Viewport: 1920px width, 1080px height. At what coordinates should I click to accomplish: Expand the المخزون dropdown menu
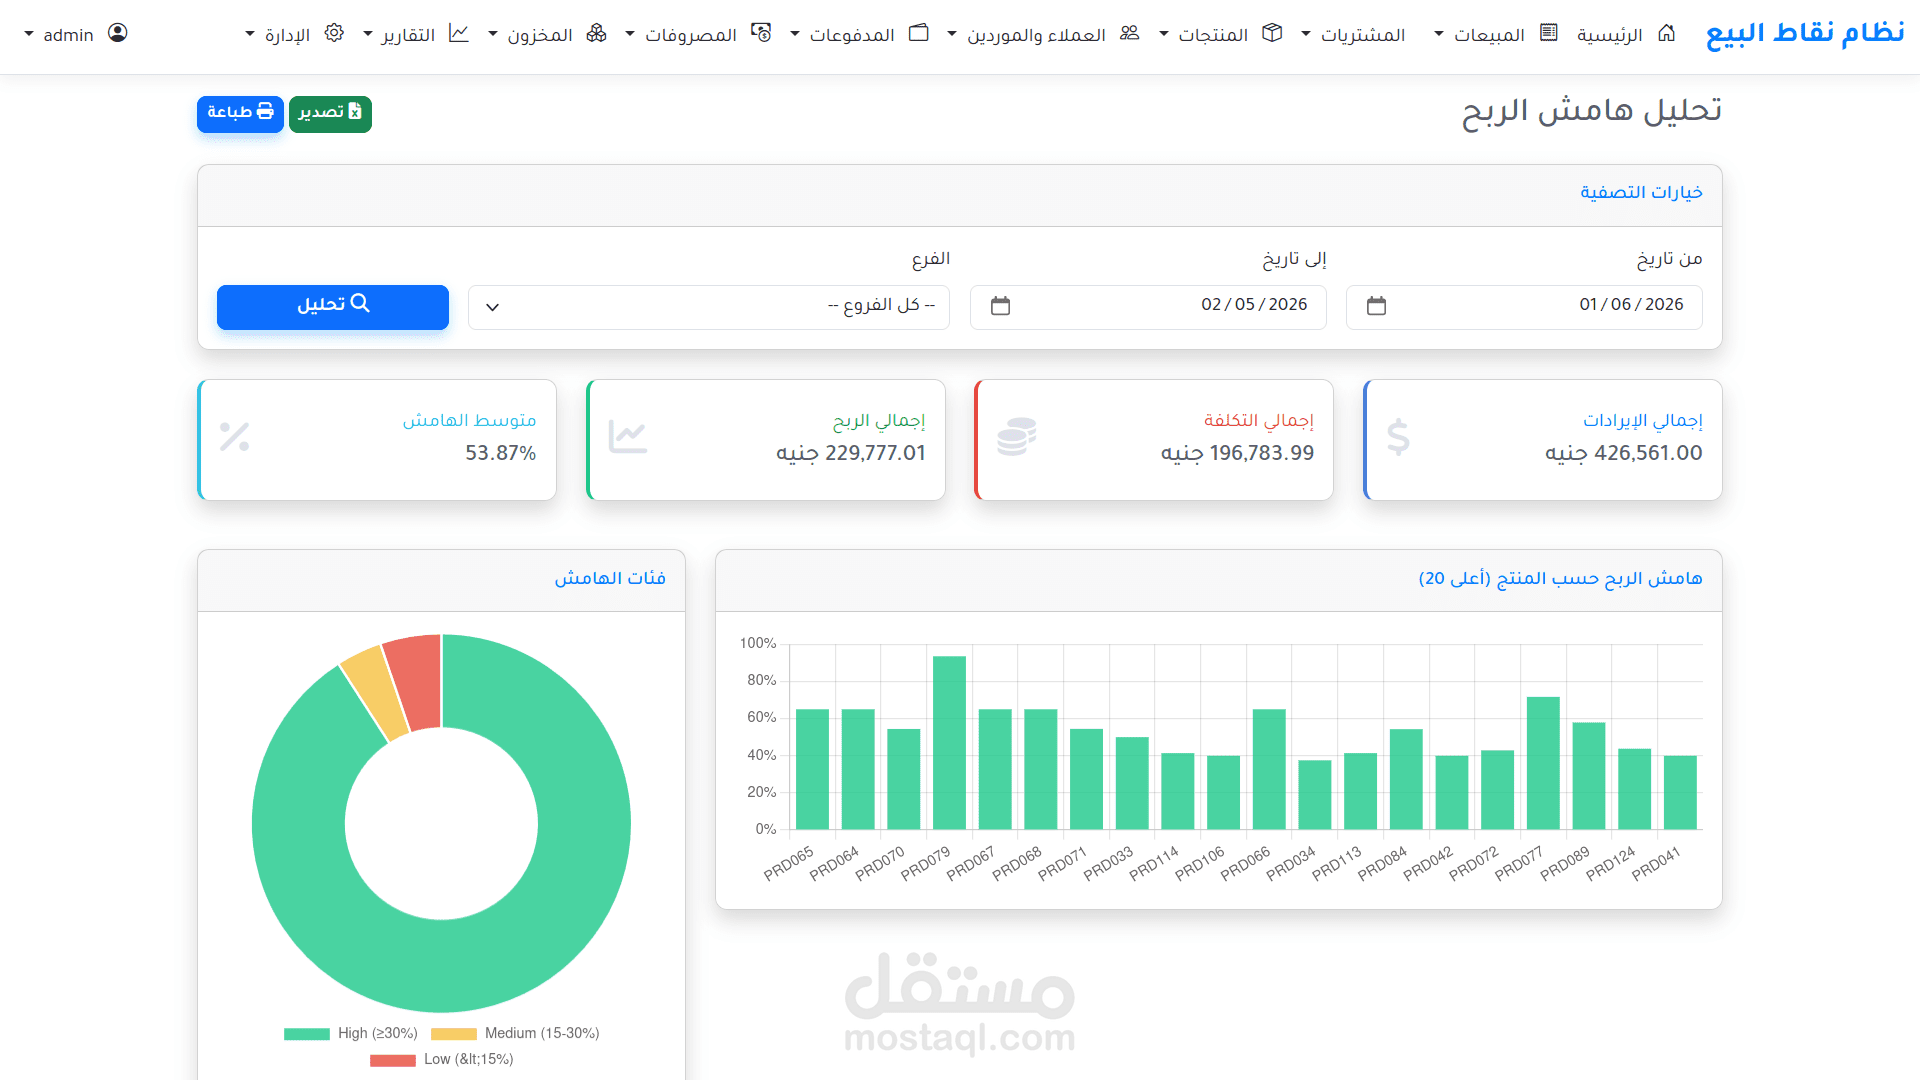coord(539,35)
